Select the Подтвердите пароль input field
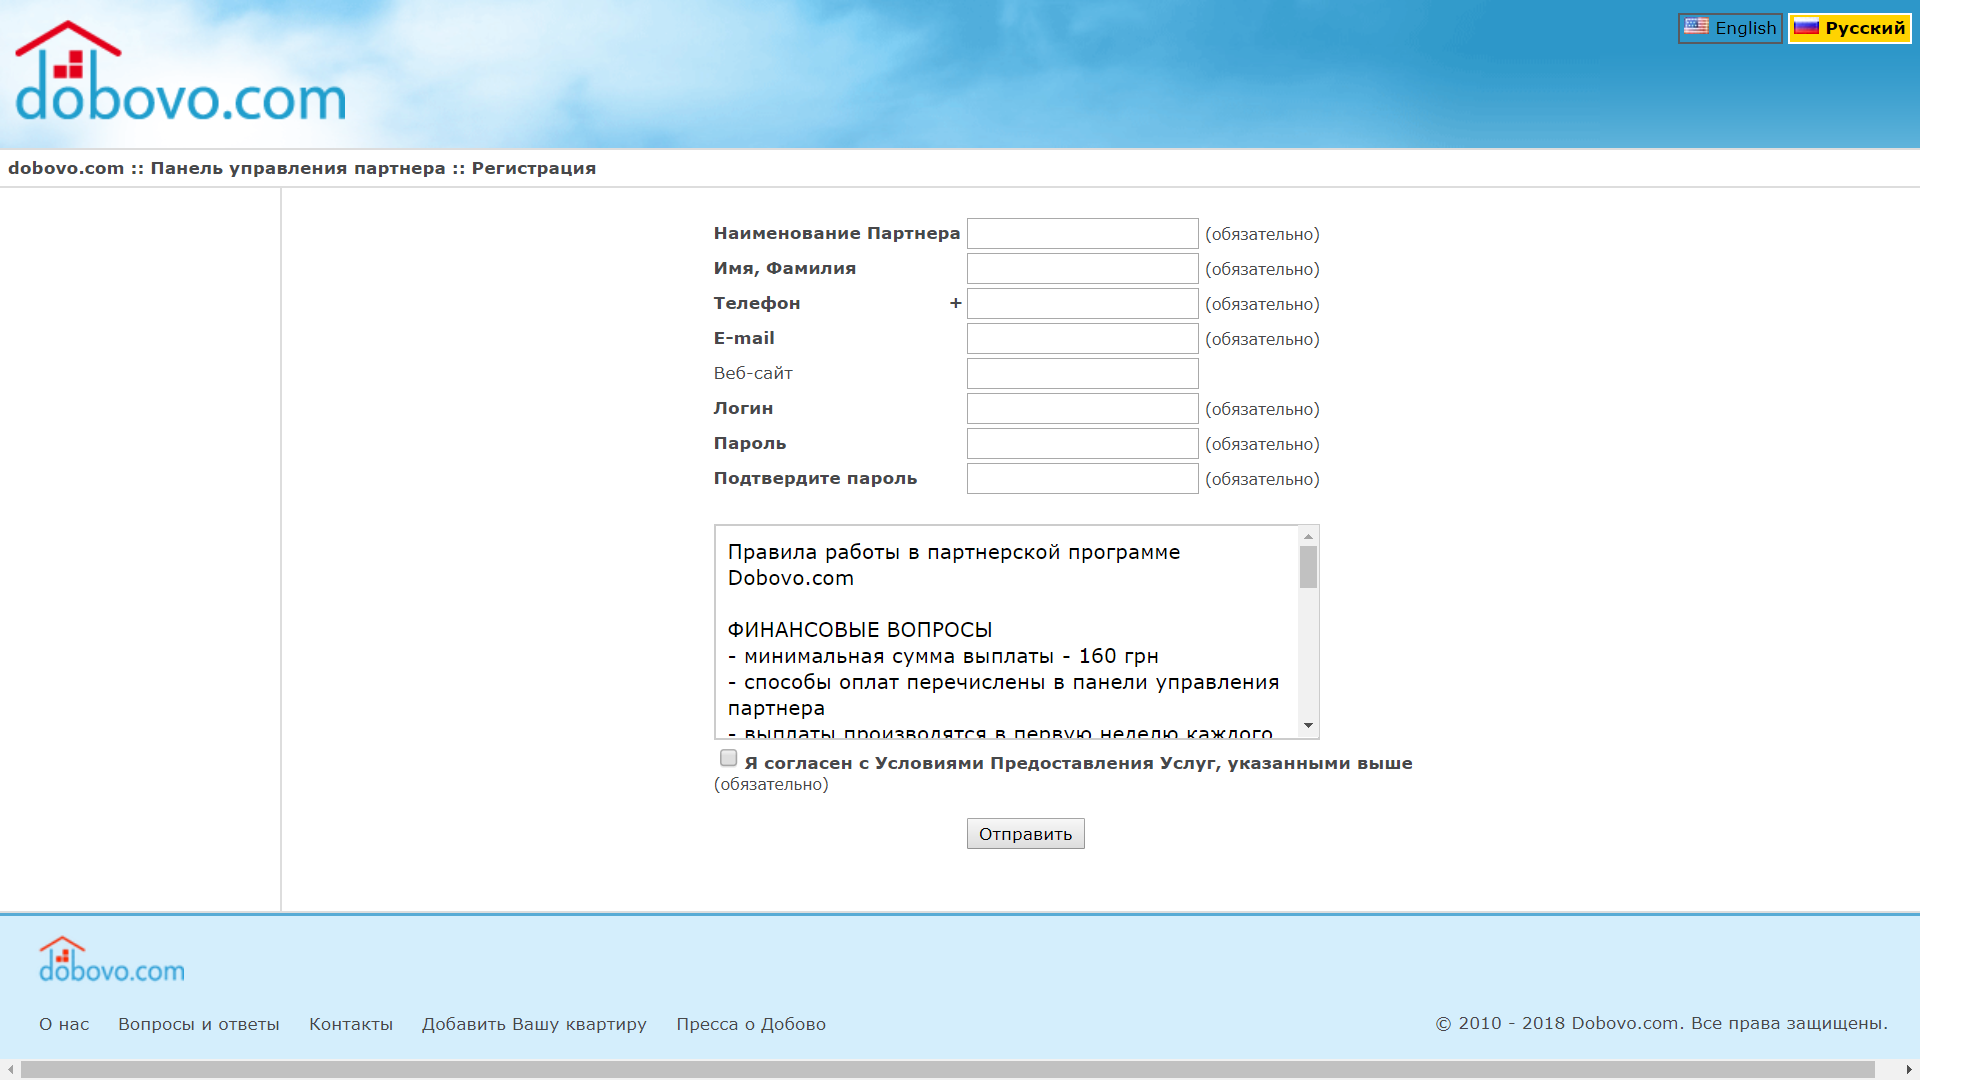The height and width of the screenshot is (1082, 1982). pyautogui.click(x=1082, y=479)
